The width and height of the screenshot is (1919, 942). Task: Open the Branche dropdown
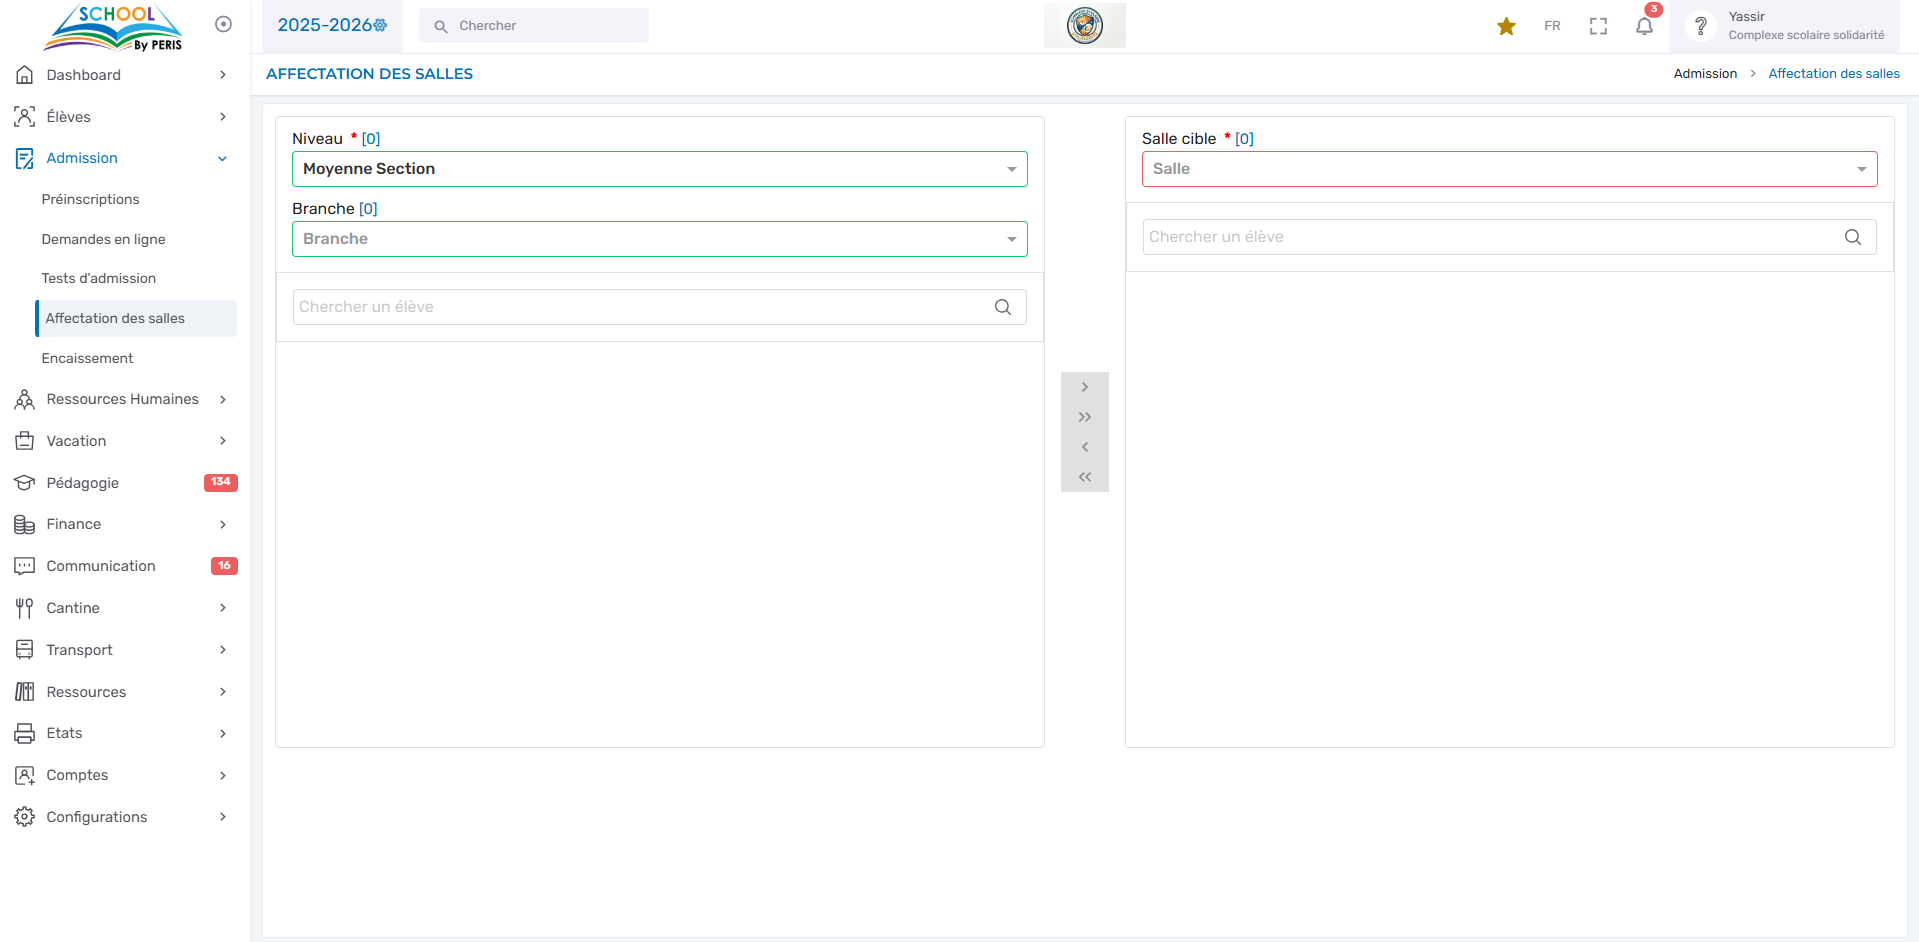tap(659, 239)
